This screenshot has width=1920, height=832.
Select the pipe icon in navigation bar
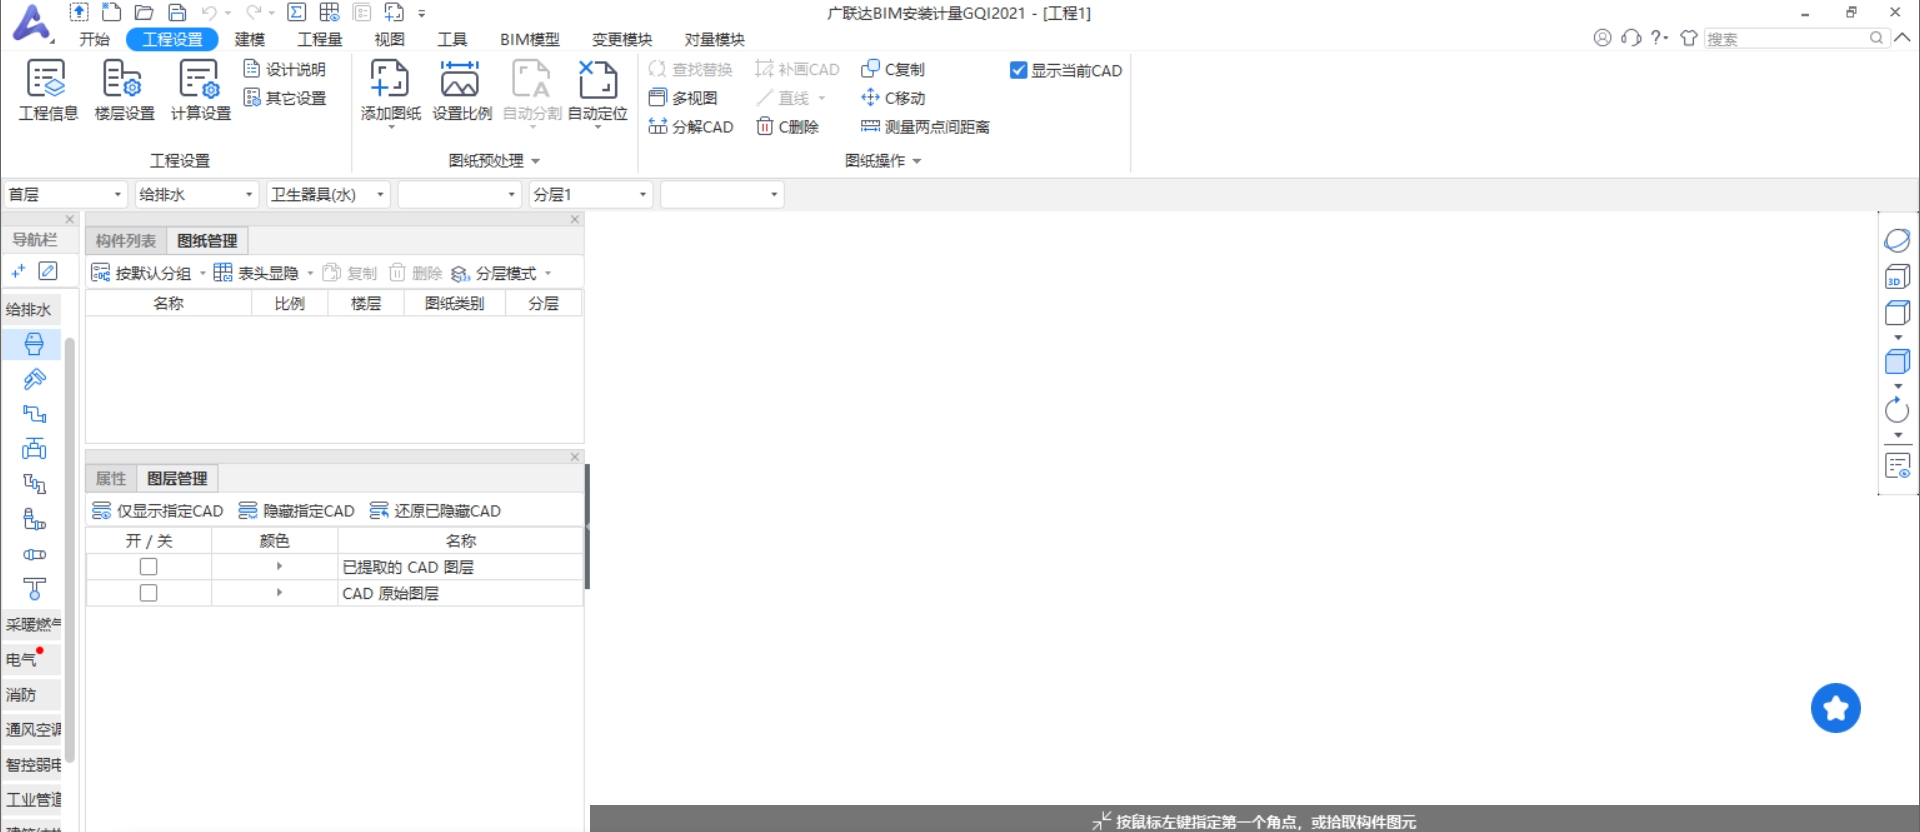click(x=34, y=414)
